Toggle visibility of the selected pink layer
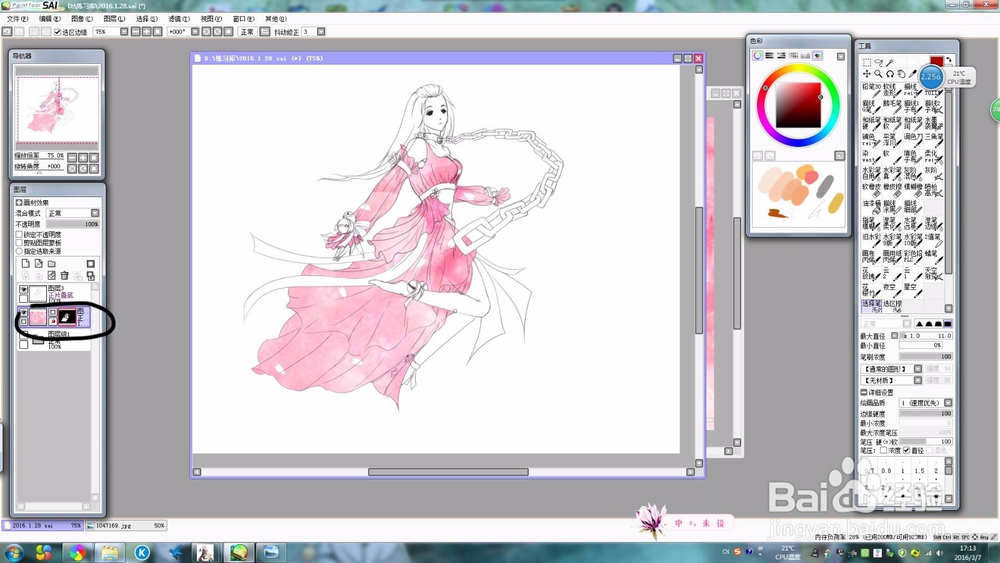Screen dimensions: 1000x563 pos(24,313)
